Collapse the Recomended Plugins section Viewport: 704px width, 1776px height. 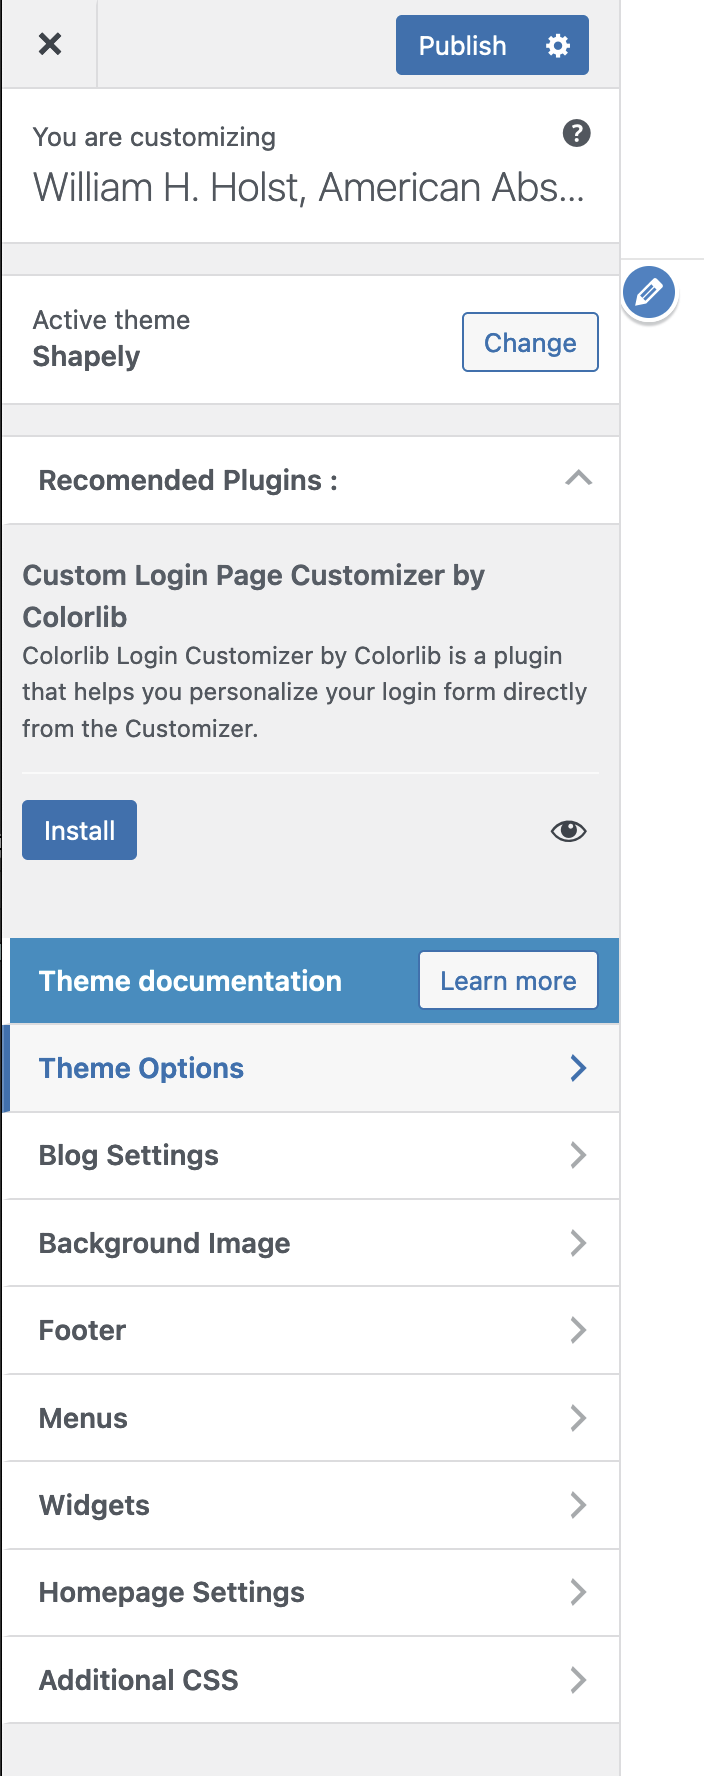tap(578, 479)
